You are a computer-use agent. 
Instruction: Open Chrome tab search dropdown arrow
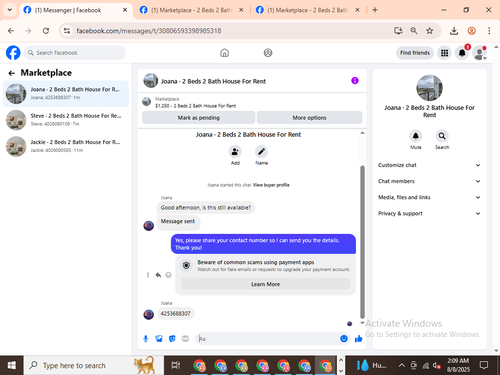(x=10, y=10)
